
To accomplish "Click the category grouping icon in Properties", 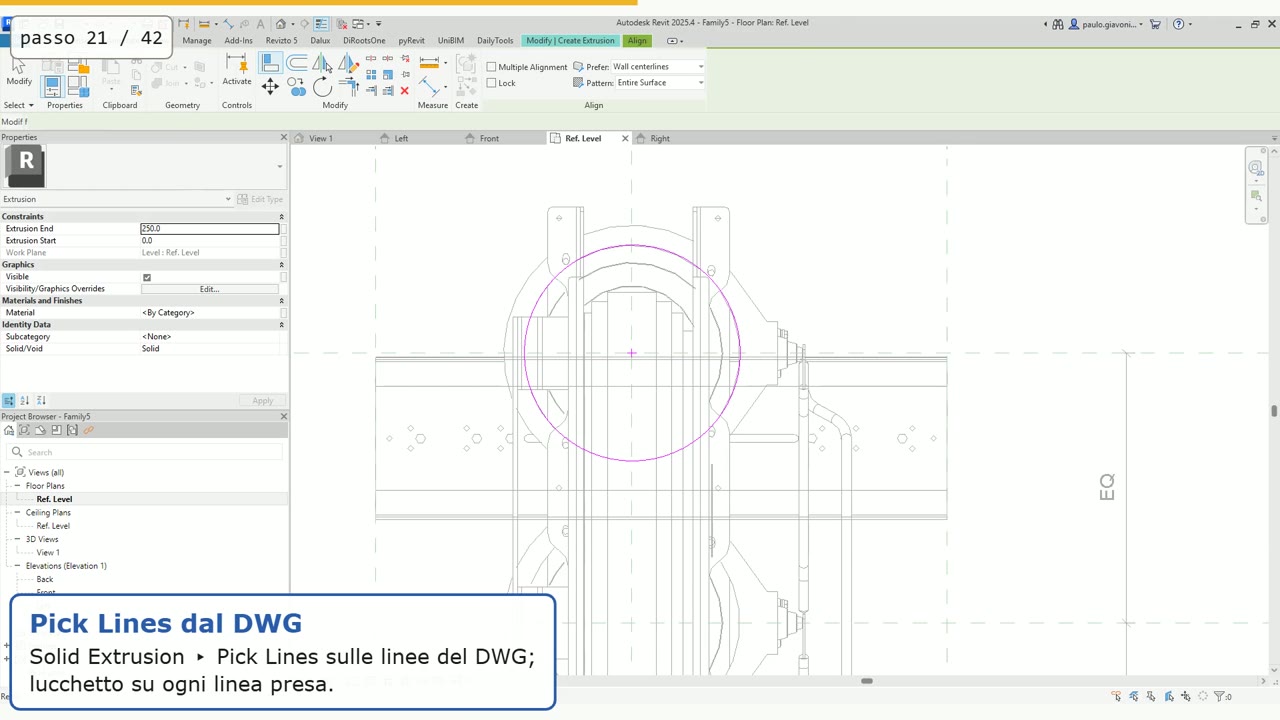I will pos(9,400).
